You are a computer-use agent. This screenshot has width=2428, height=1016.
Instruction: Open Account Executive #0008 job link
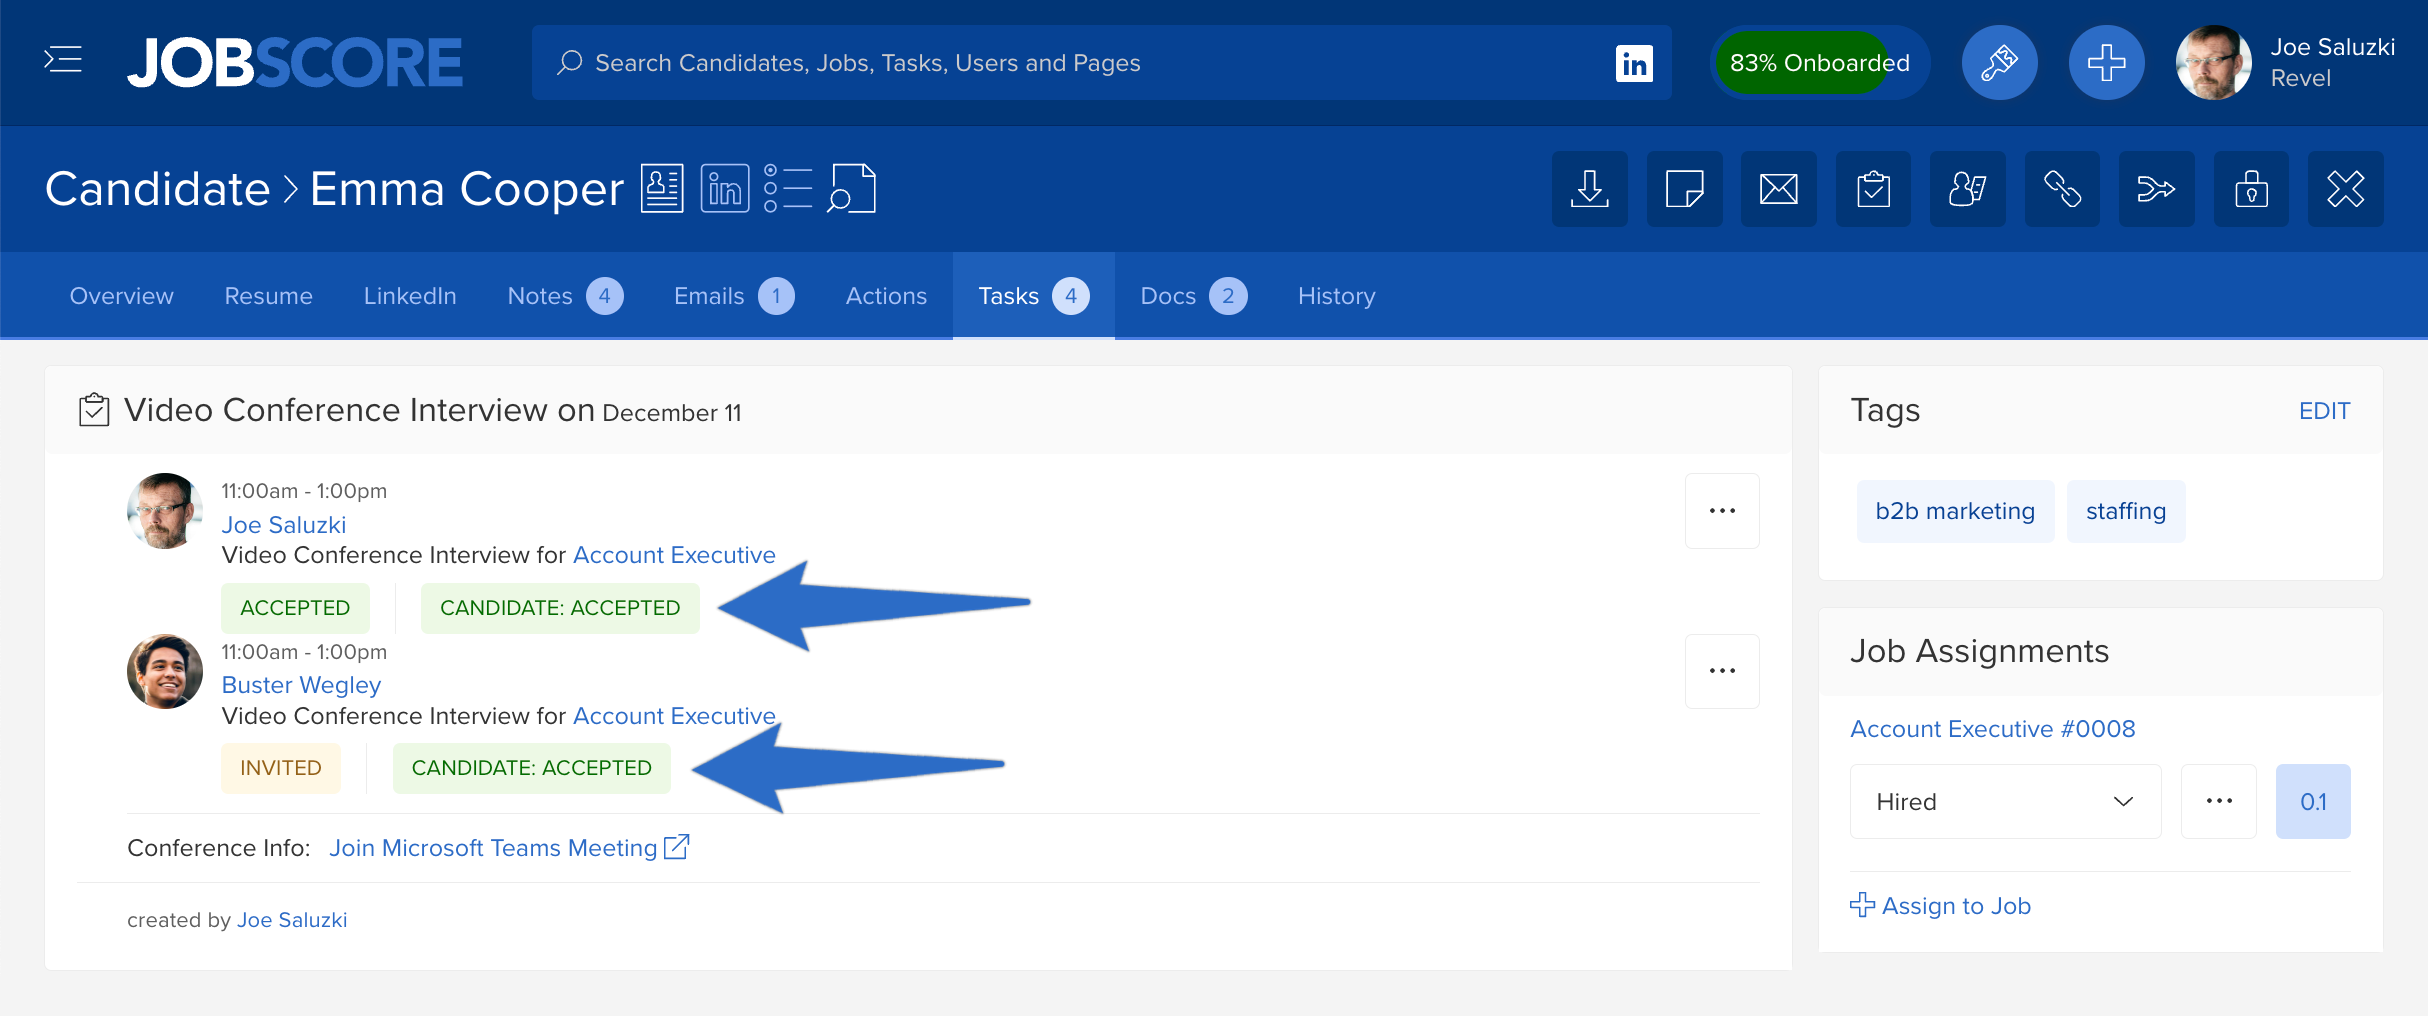(x=1993, y=729)
